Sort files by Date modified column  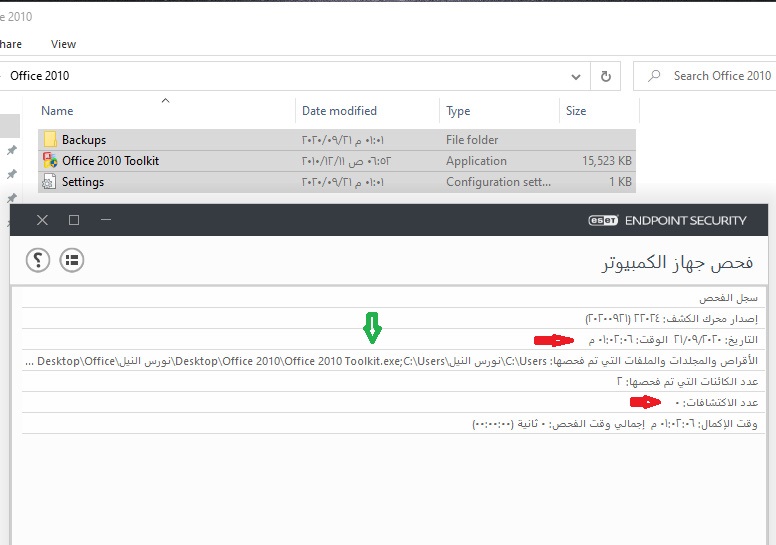coord(339,111)
